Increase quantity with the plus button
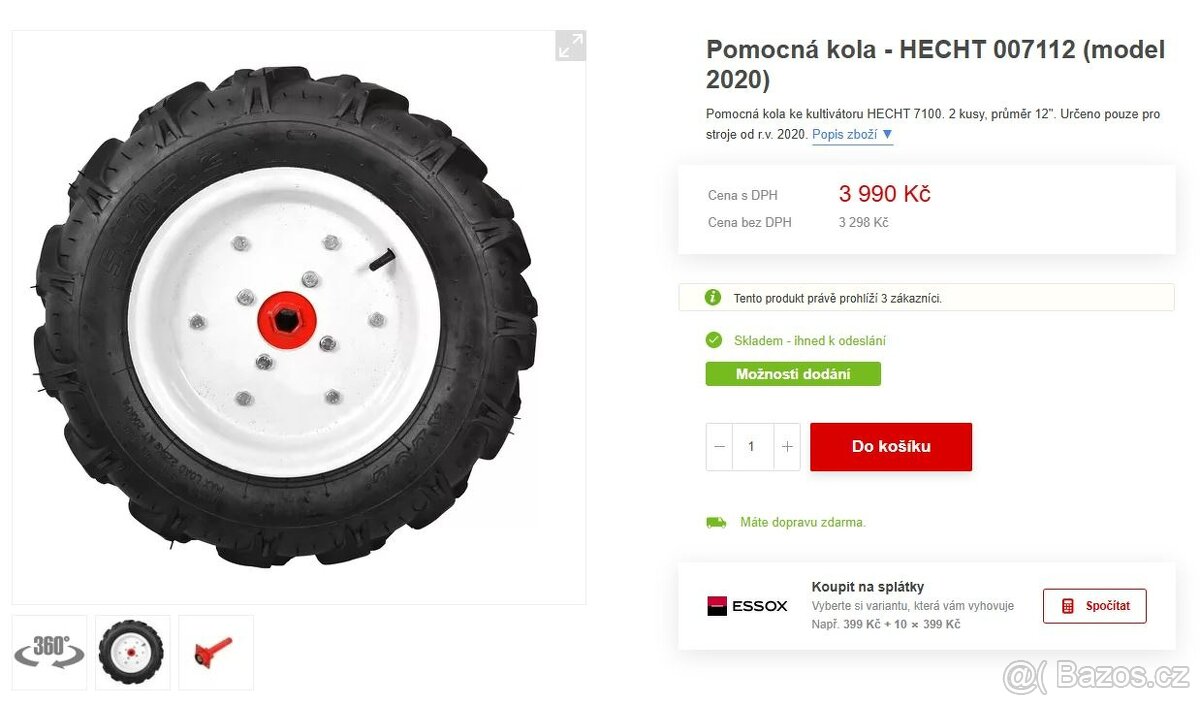Image resolution: width=1200 pixels, height=705 pixels. tap(787, 447)
